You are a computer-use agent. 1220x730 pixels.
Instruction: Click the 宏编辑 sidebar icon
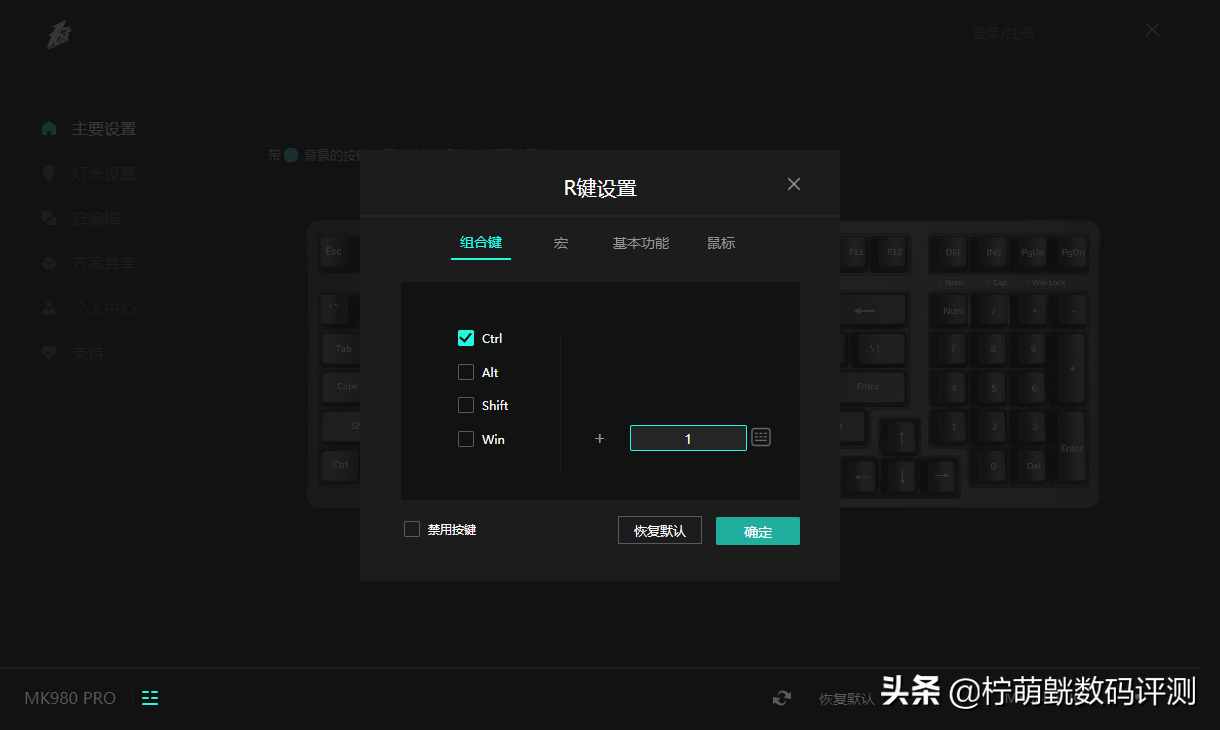click(x=49, y=218)
